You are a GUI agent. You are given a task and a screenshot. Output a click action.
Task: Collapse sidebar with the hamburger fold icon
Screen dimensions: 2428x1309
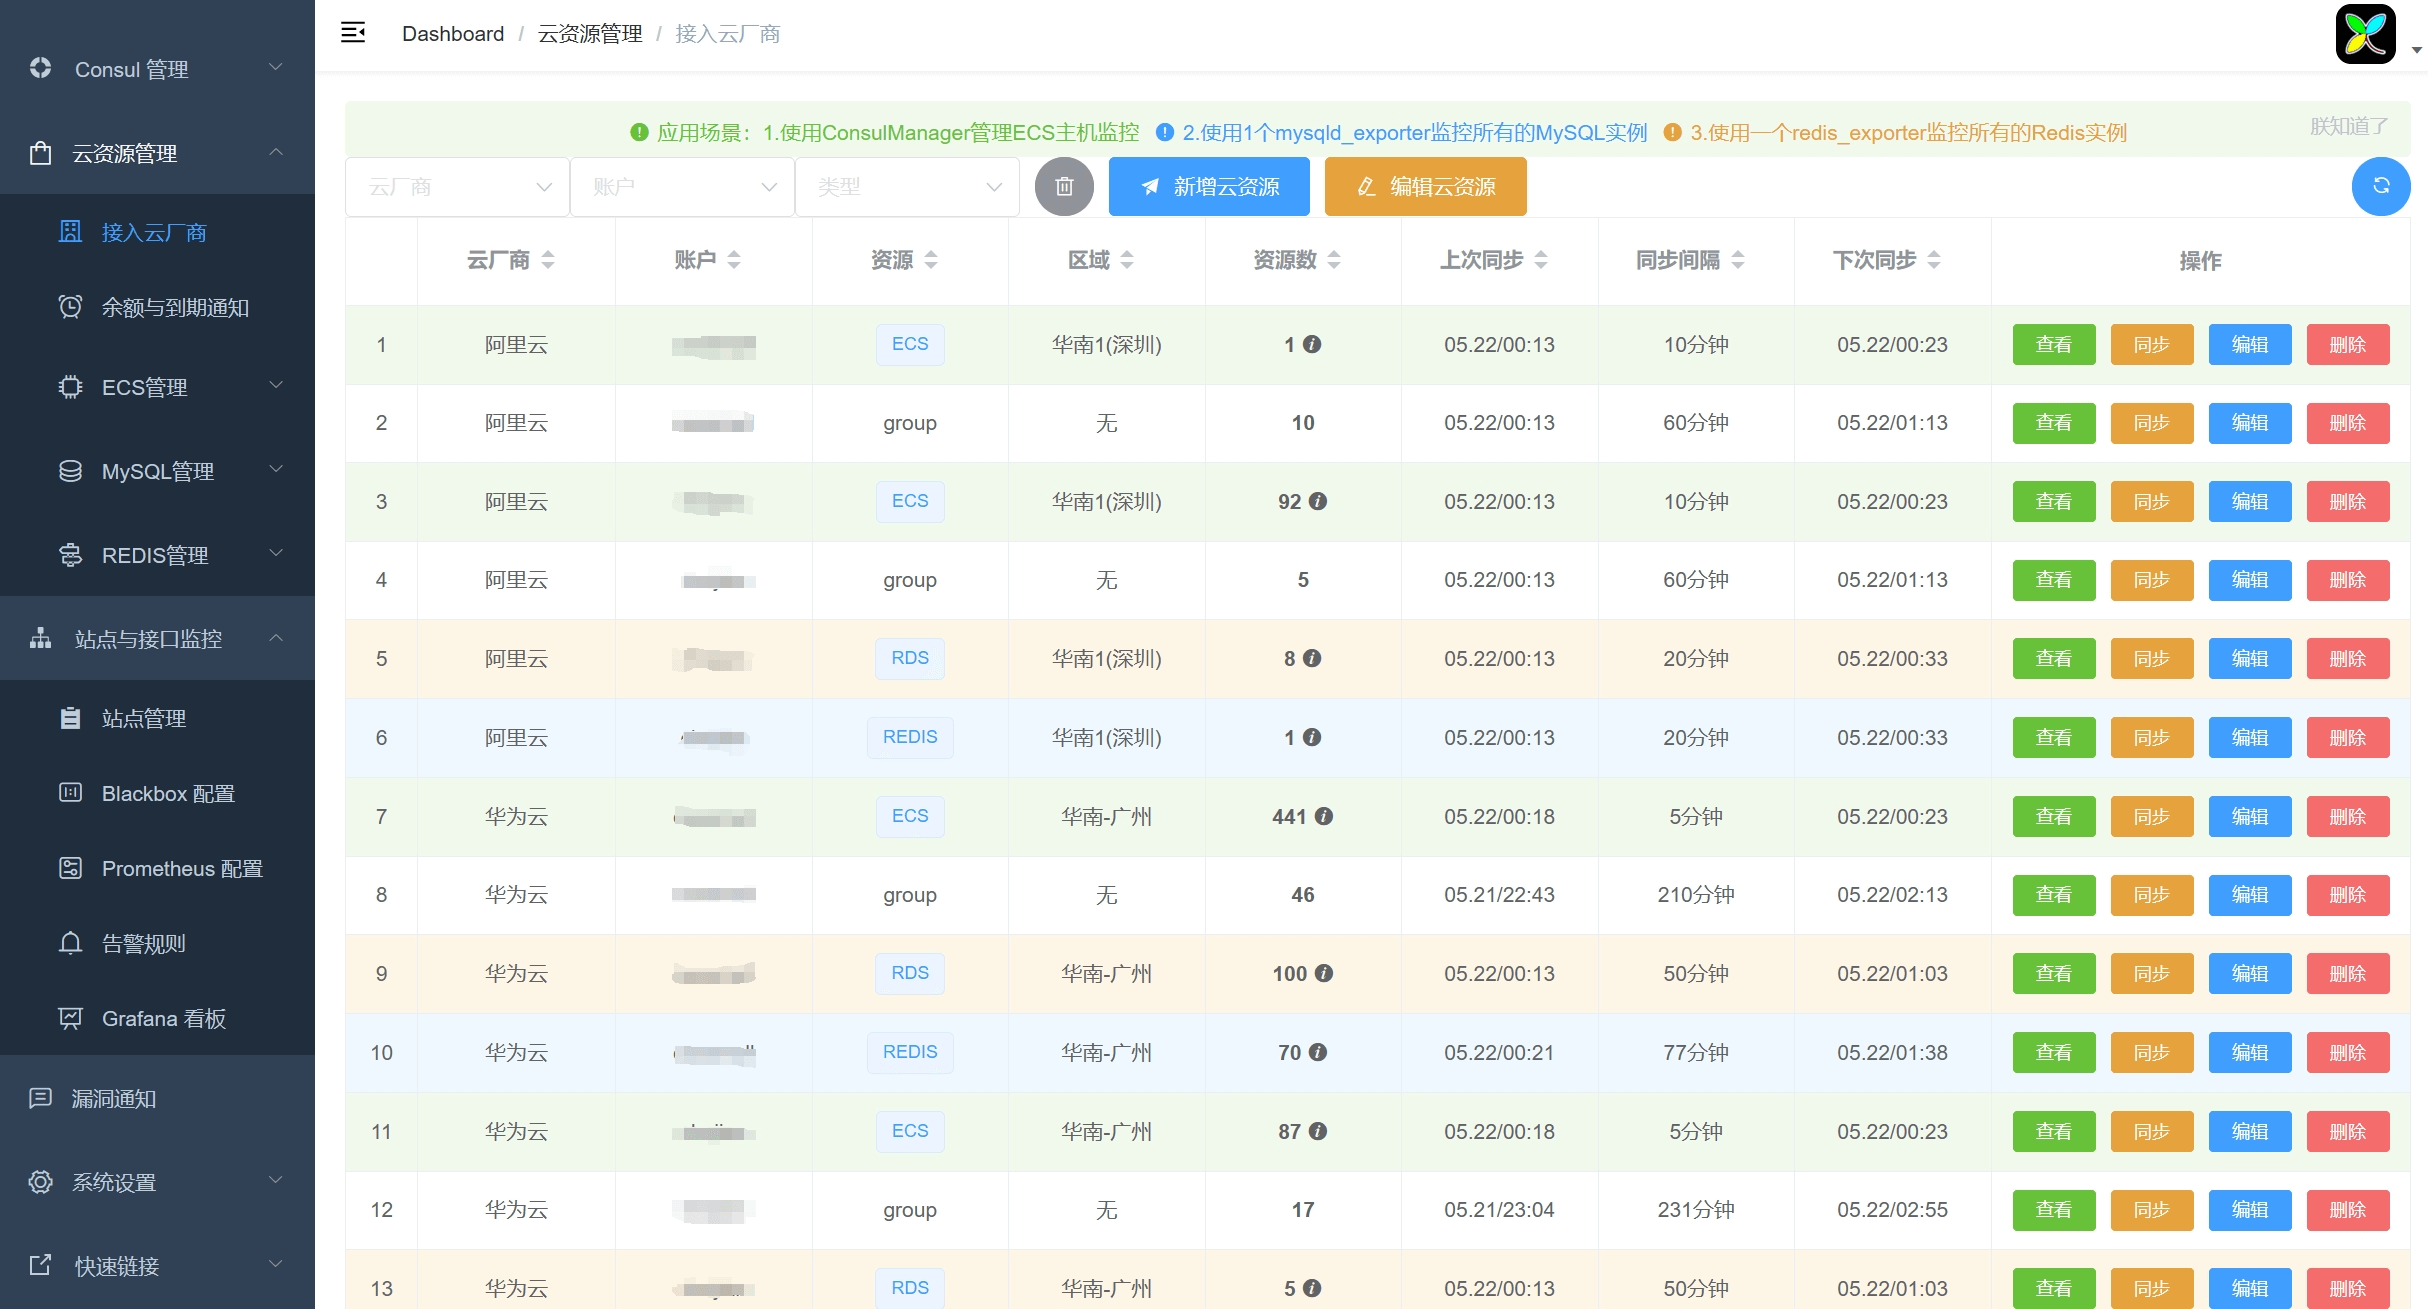tap(353, 33)
